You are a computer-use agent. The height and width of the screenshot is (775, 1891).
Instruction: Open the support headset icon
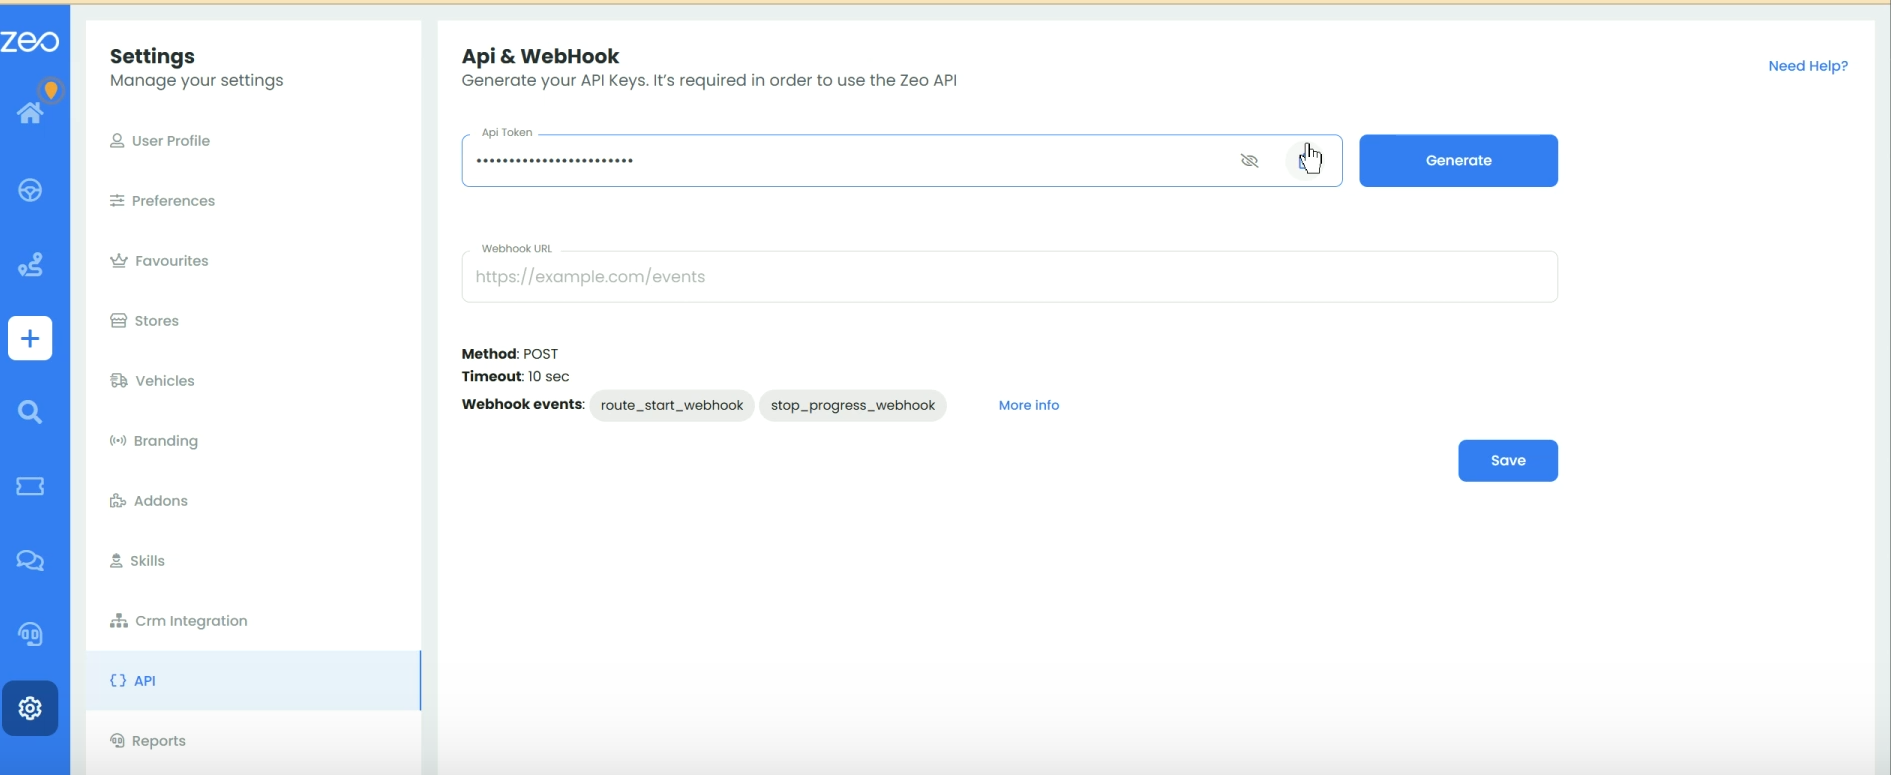pos(30,634)
